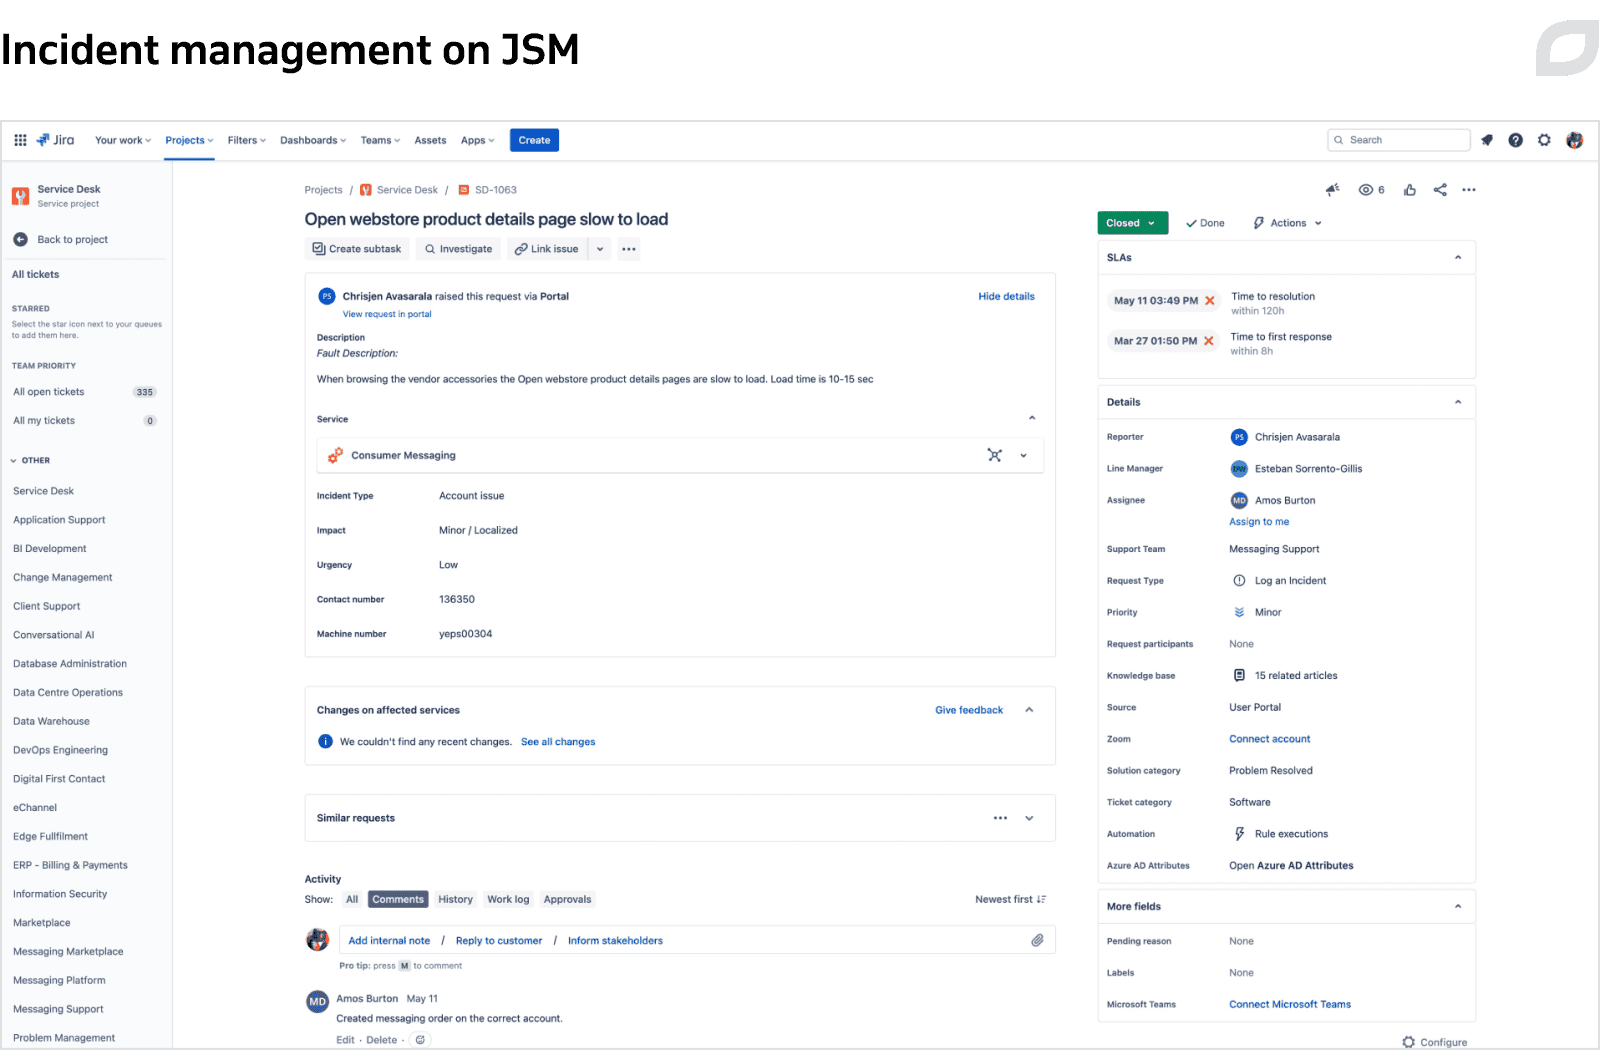Click the share icon

pos(1440,190)
